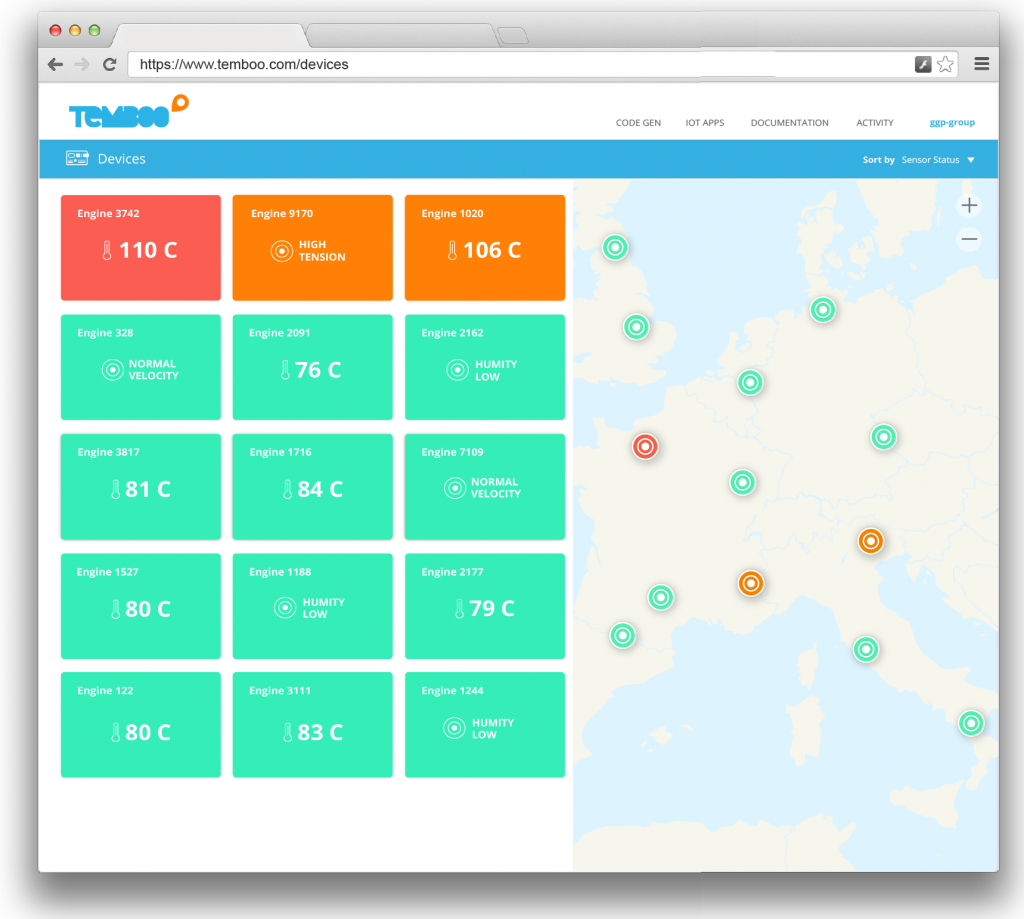Click the green marker in southern Italy
1024x919 pixels.
(x=971, y=723)
